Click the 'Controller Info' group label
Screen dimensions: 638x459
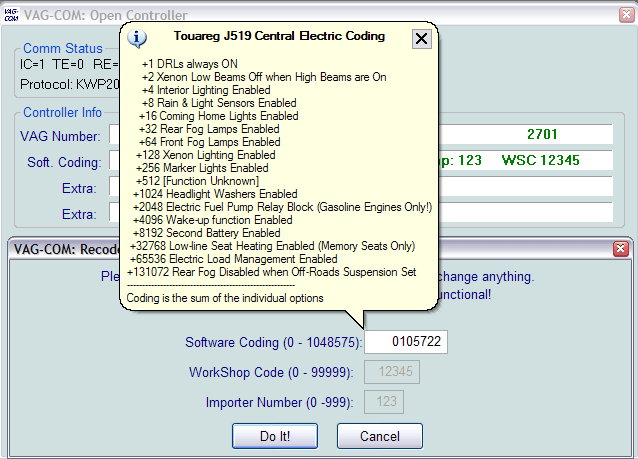point(62,112)
